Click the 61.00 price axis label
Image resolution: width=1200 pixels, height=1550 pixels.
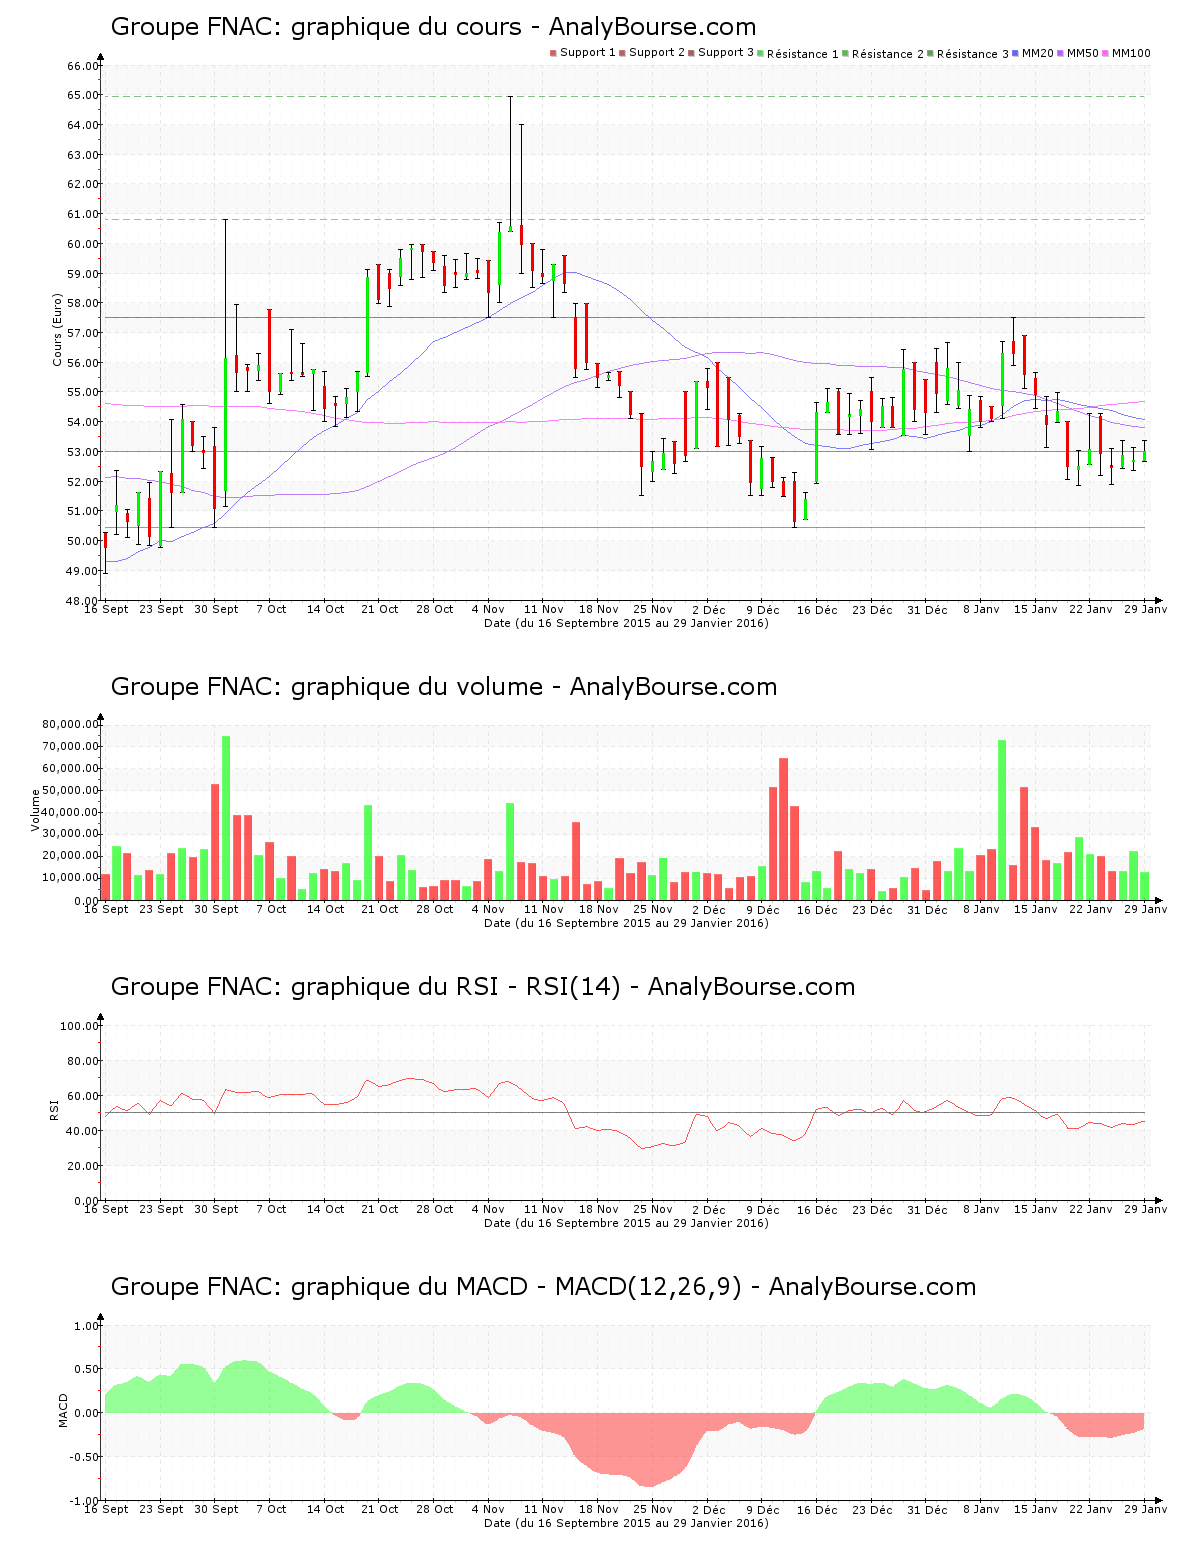(x=83, y=214)
